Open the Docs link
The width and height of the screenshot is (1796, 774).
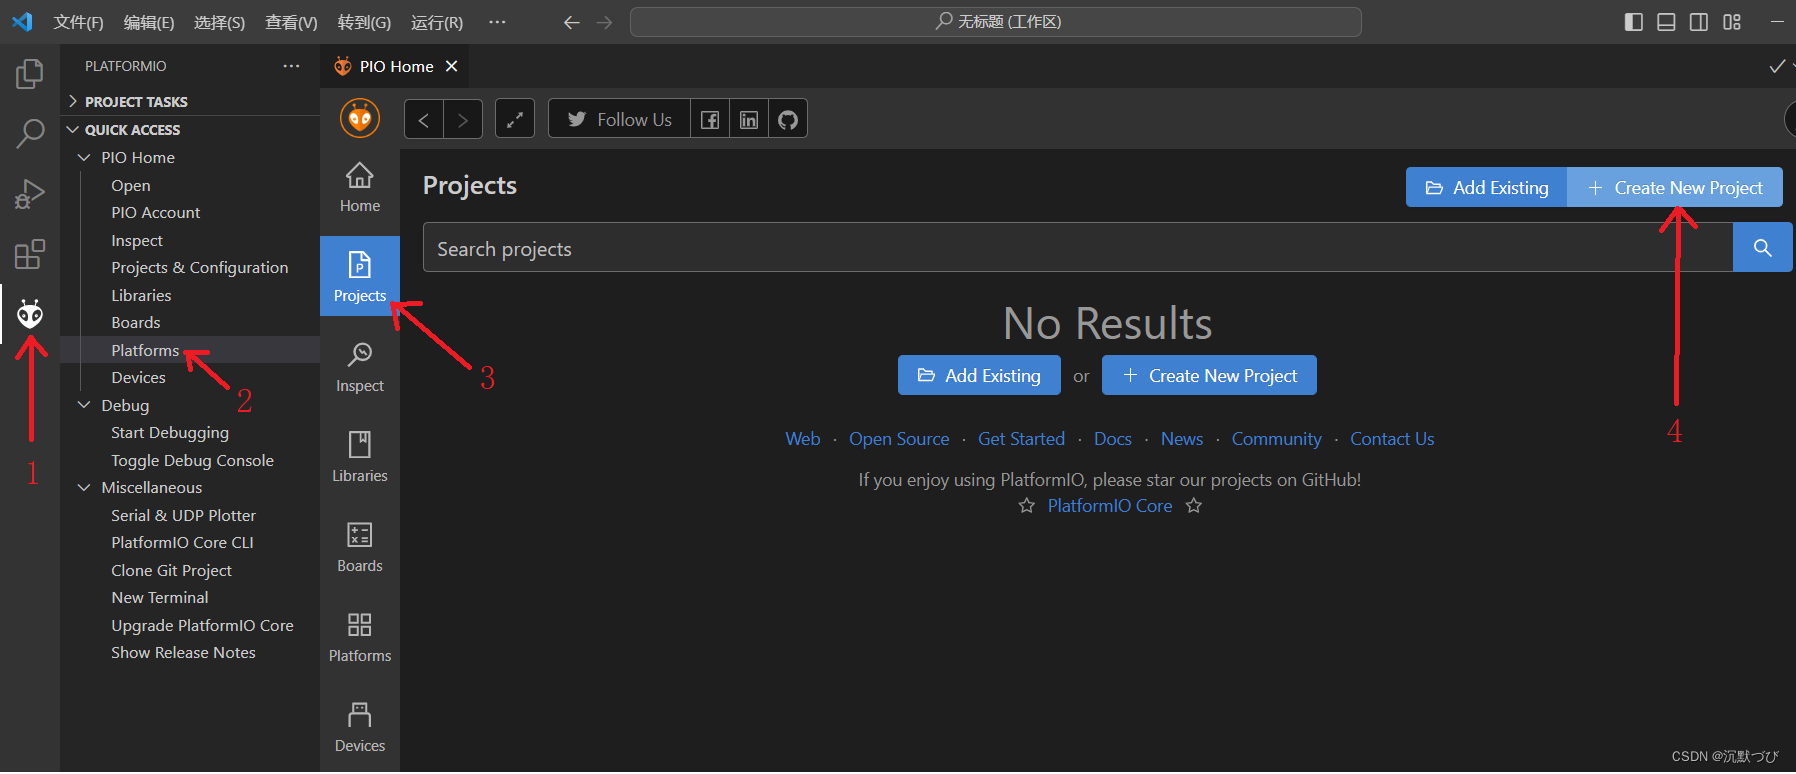(1113, 439)
